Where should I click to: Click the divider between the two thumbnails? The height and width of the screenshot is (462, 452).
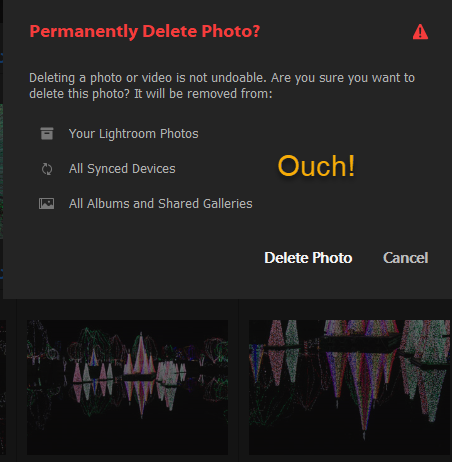coord(239,380)
